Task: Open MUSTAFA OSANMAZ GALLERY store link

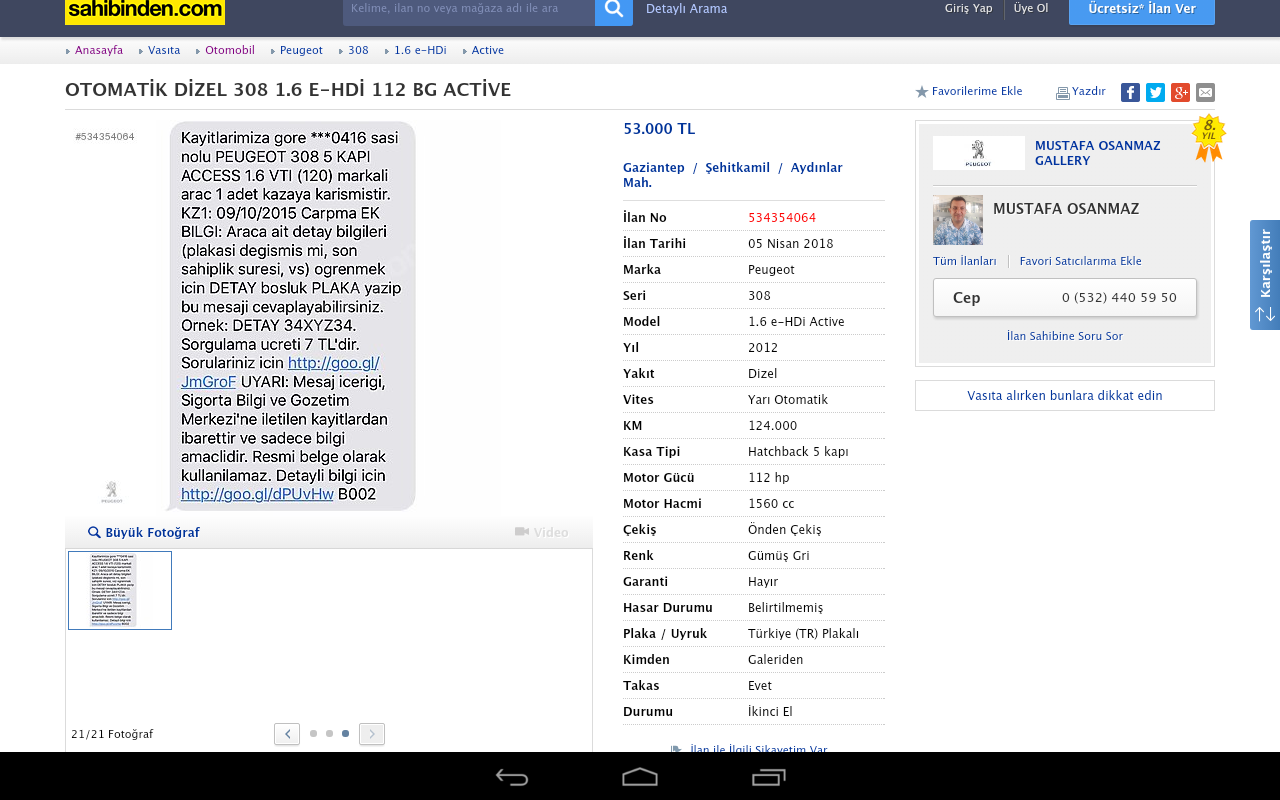Action: (1098, 153)
